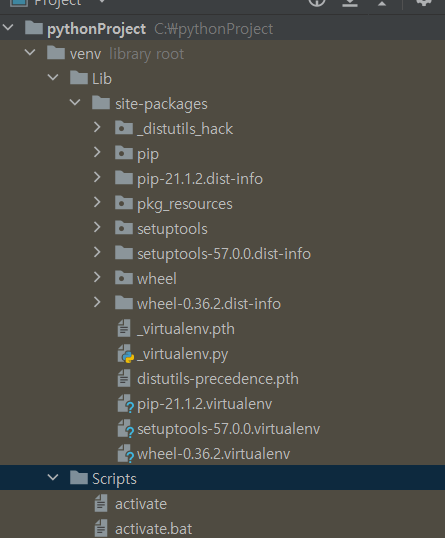
Task: Click the Expand All toolbar icon
Action: point(350,2)
